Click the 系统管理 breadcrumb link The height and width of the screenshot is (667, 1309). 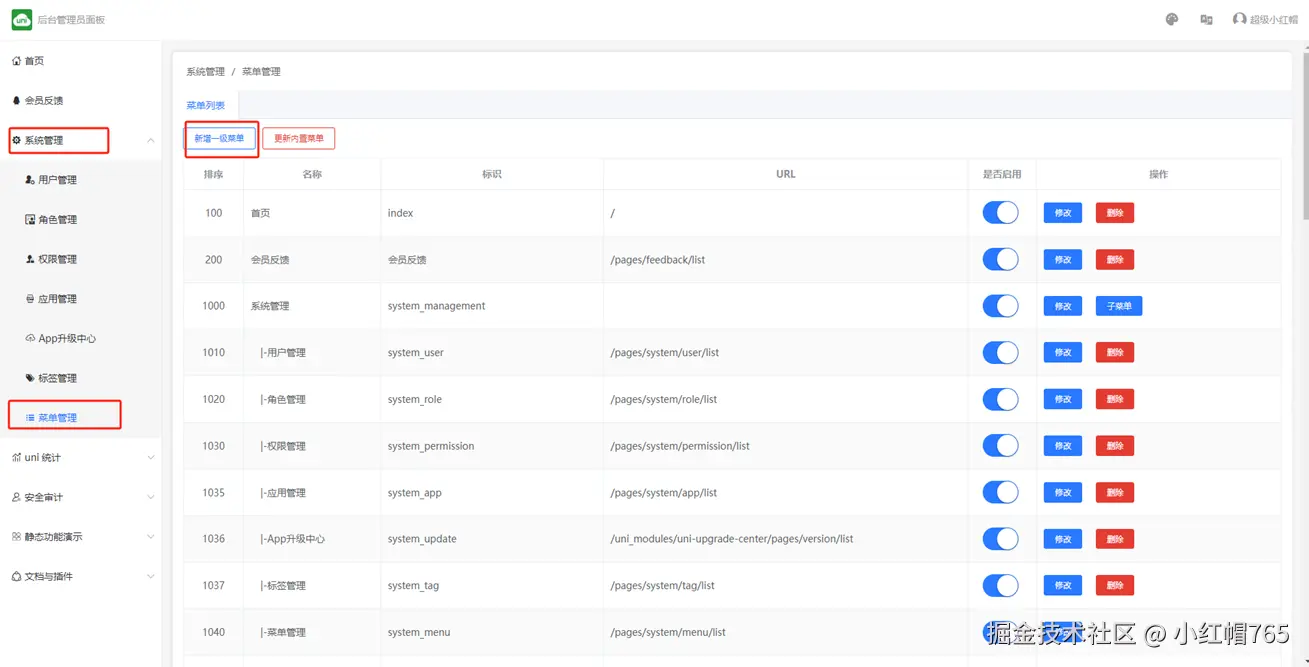(x=205, y=72)
